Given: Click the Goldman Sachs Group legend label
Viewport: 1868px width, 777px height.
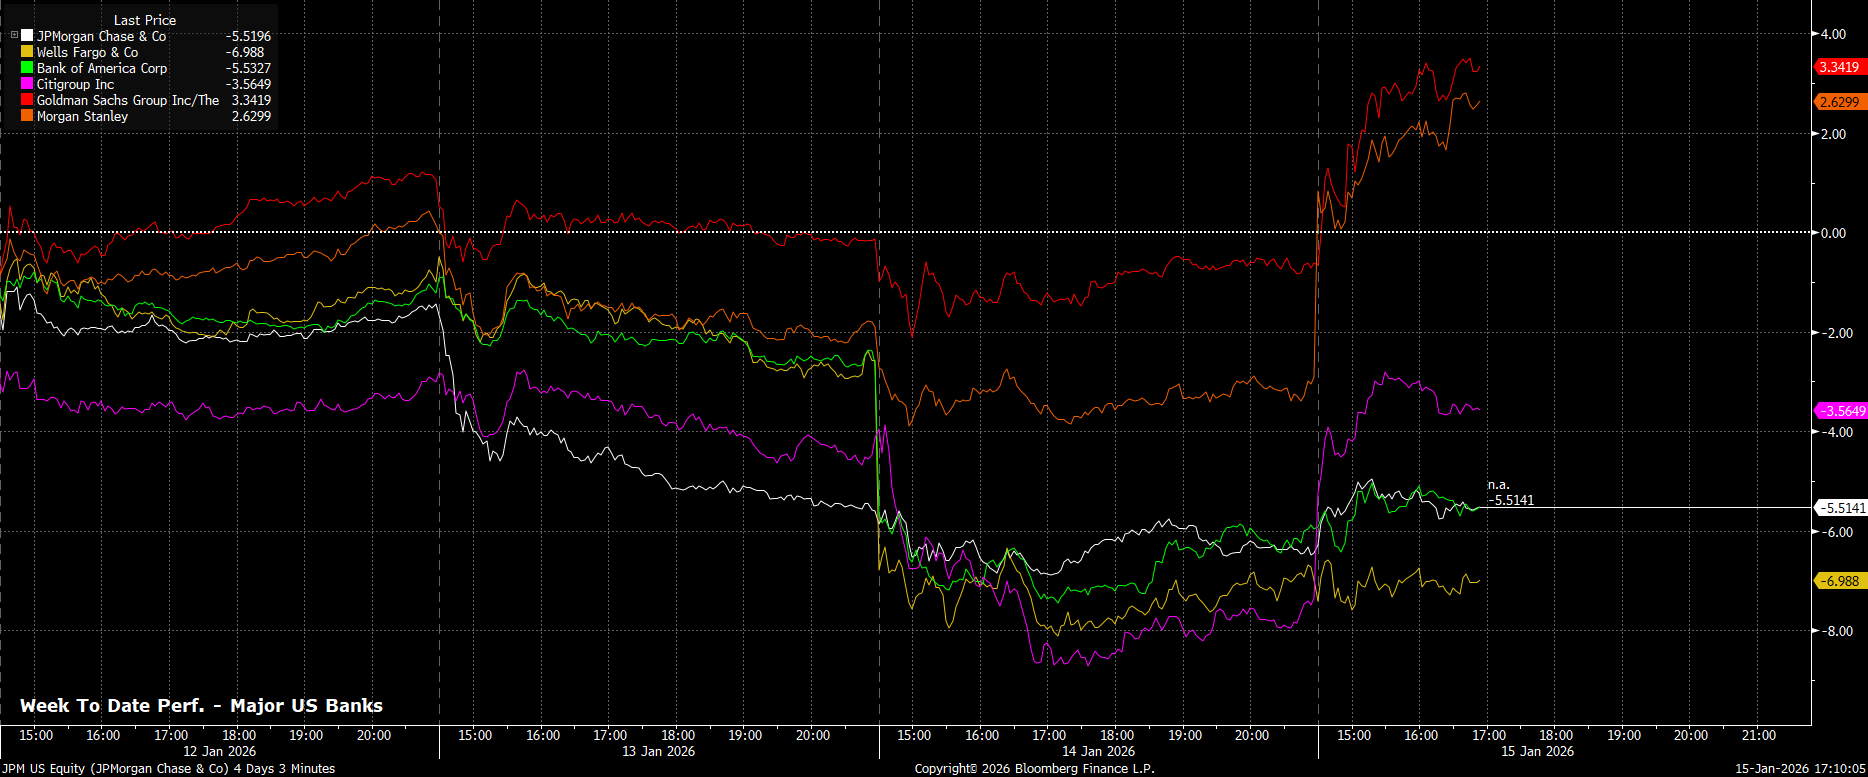Looking at the screenshot, I should coord(127,100).
